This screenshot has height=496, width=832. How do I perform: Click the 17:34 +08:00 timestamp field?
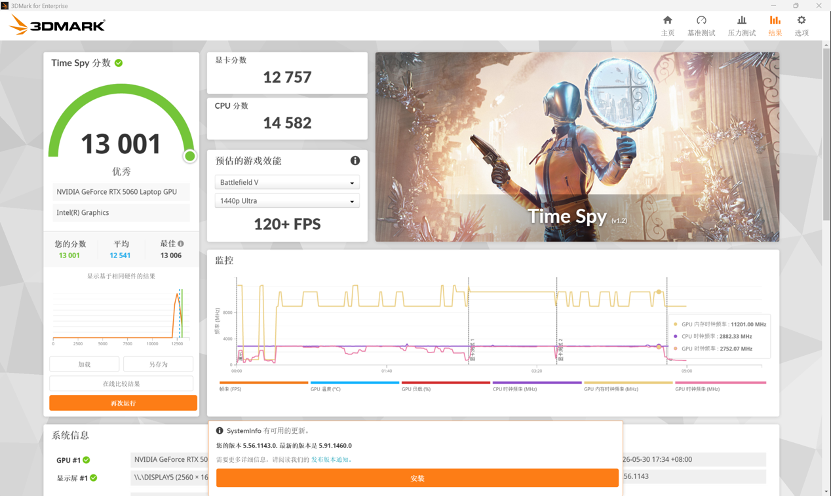[694, 459]
